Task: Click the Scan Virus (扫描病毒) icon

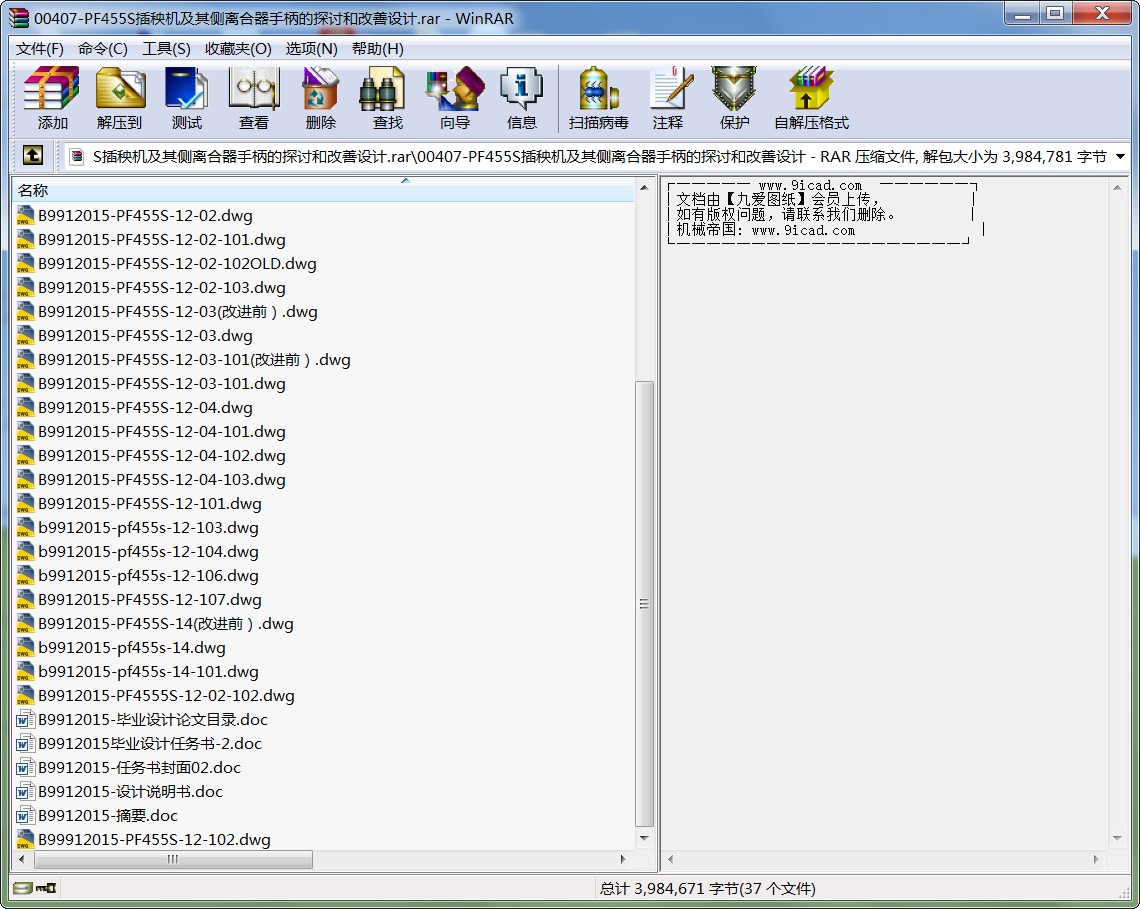Action: click(598, 98)
